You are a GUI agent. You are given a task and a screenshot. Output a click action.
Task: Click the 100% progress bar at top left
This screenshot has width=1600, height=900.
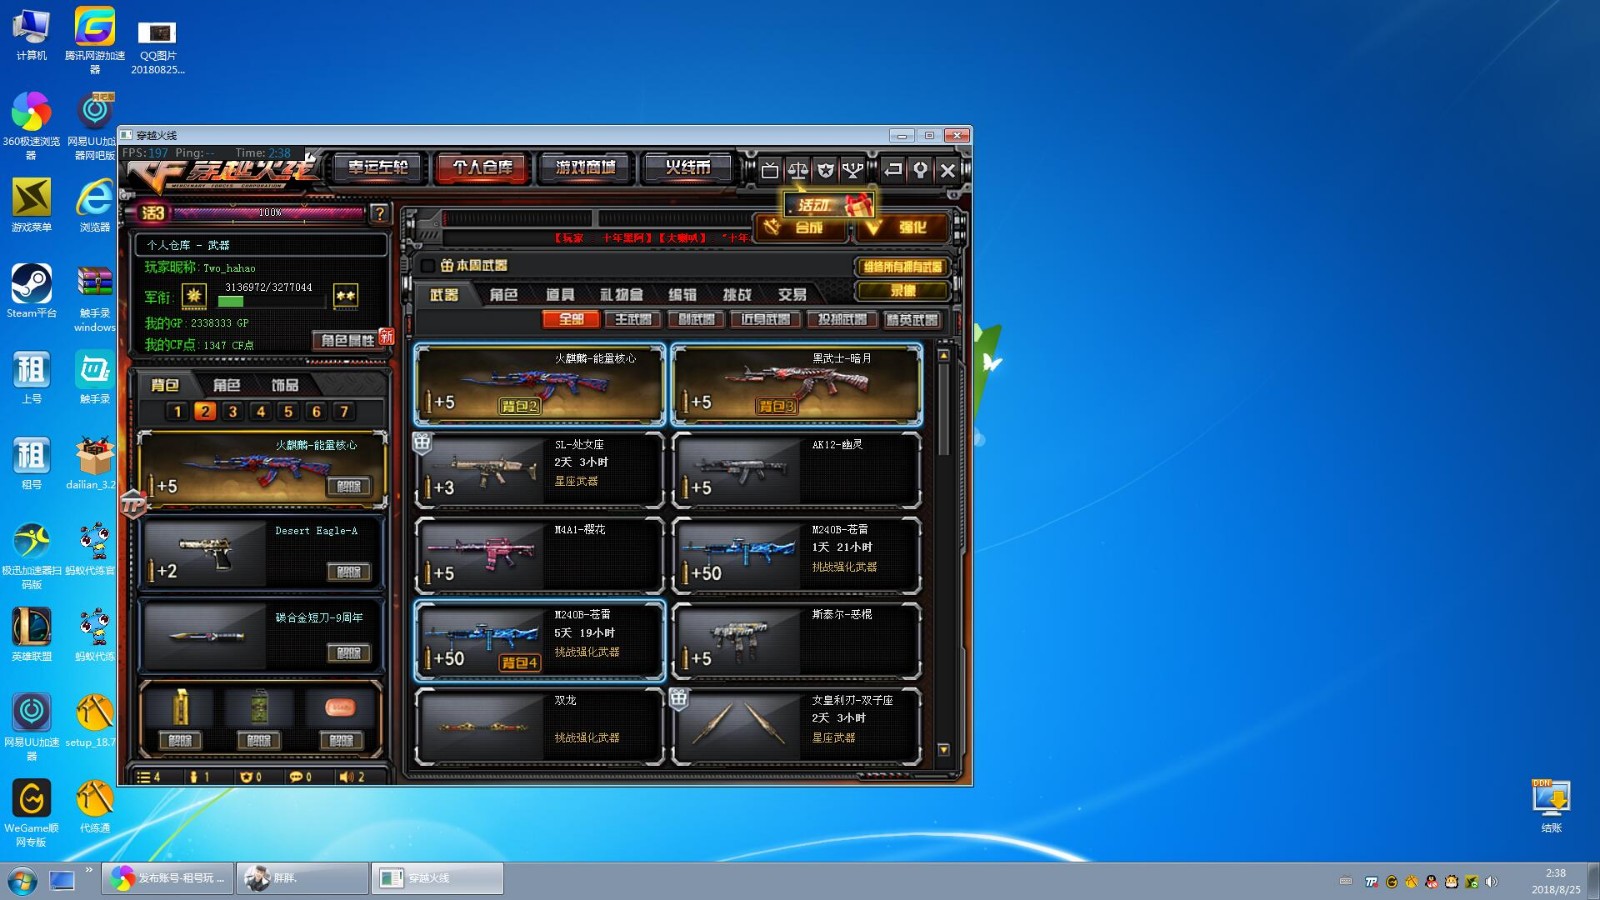pyautogui.click(x=270, y=213)
